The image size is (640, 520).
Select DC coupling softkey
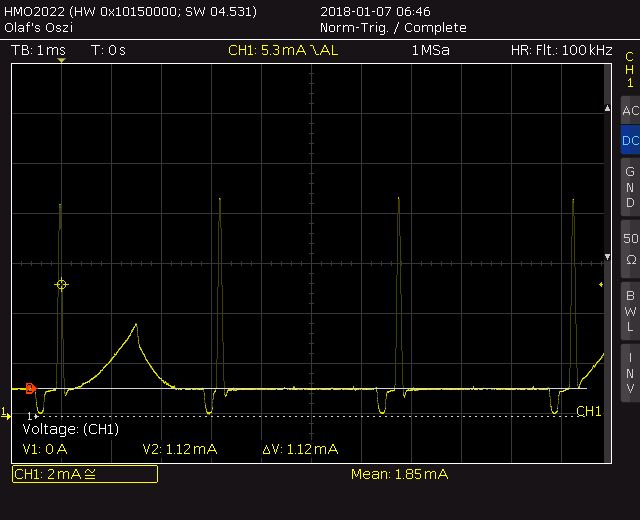click(630, 140)
